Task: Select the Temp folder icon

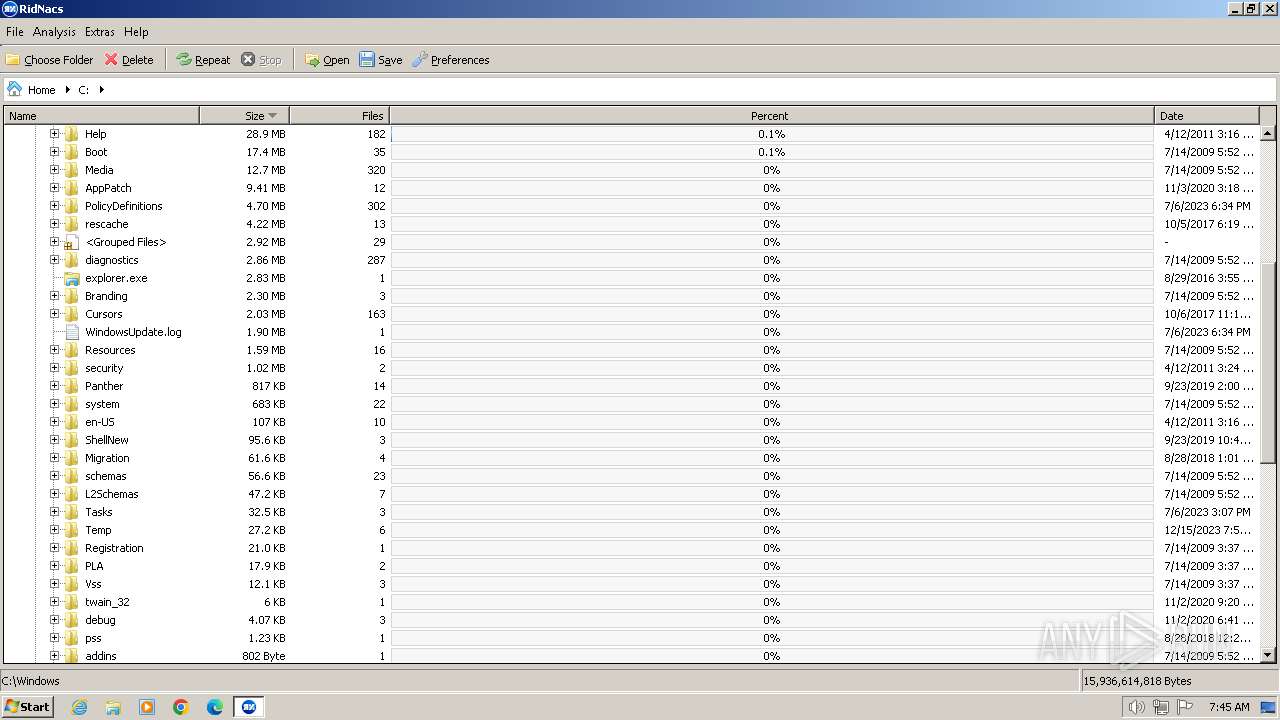Action: [x=71, y=530]
